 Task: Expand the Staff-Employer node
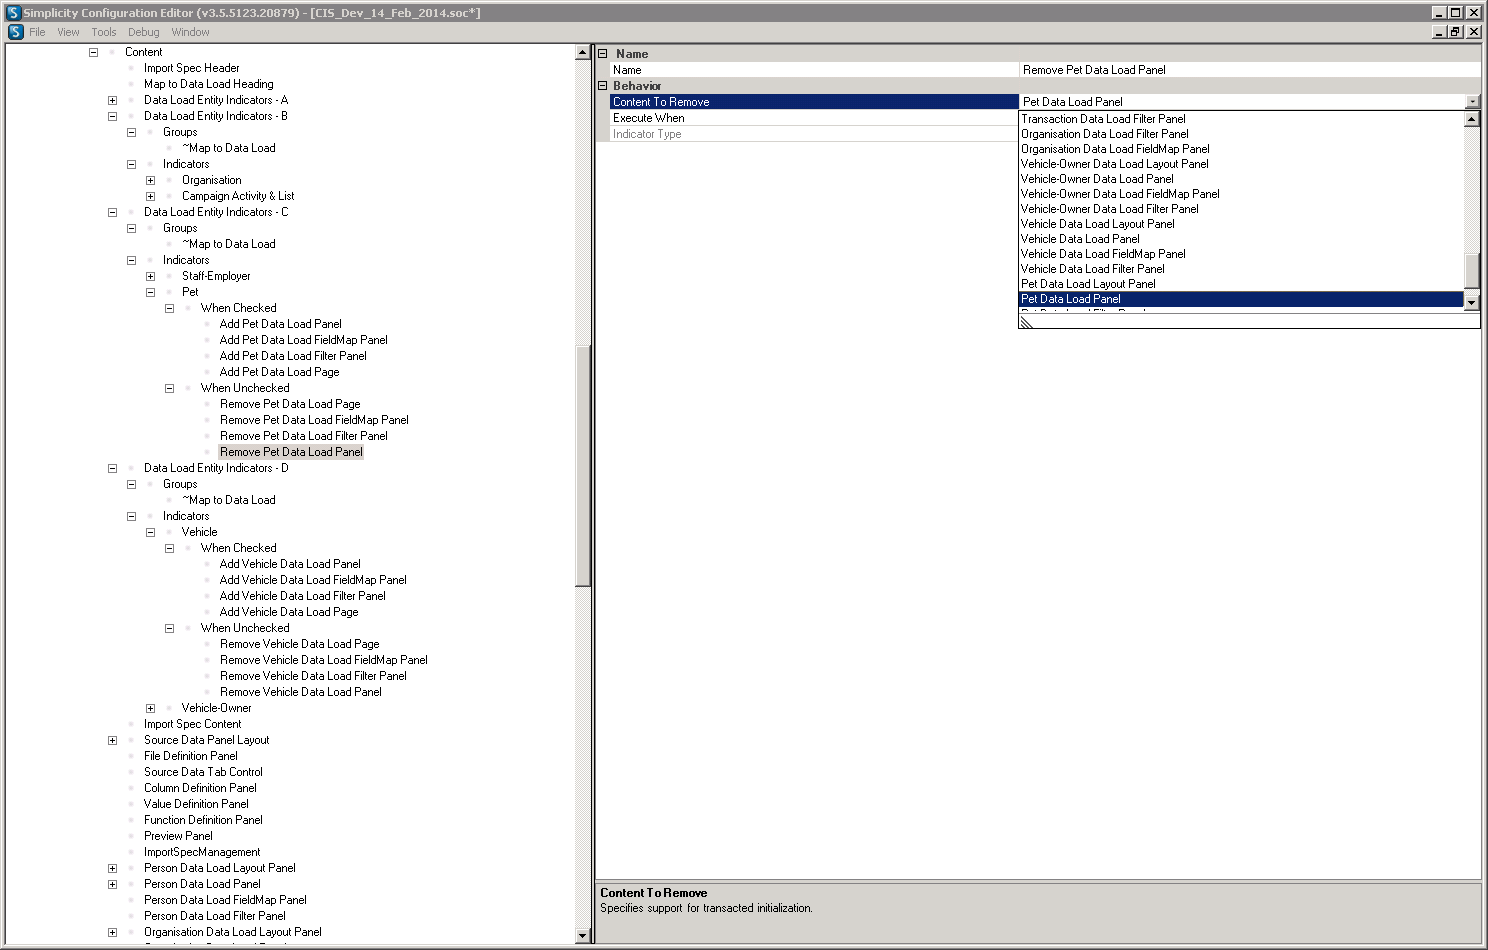tap(150, 276)
